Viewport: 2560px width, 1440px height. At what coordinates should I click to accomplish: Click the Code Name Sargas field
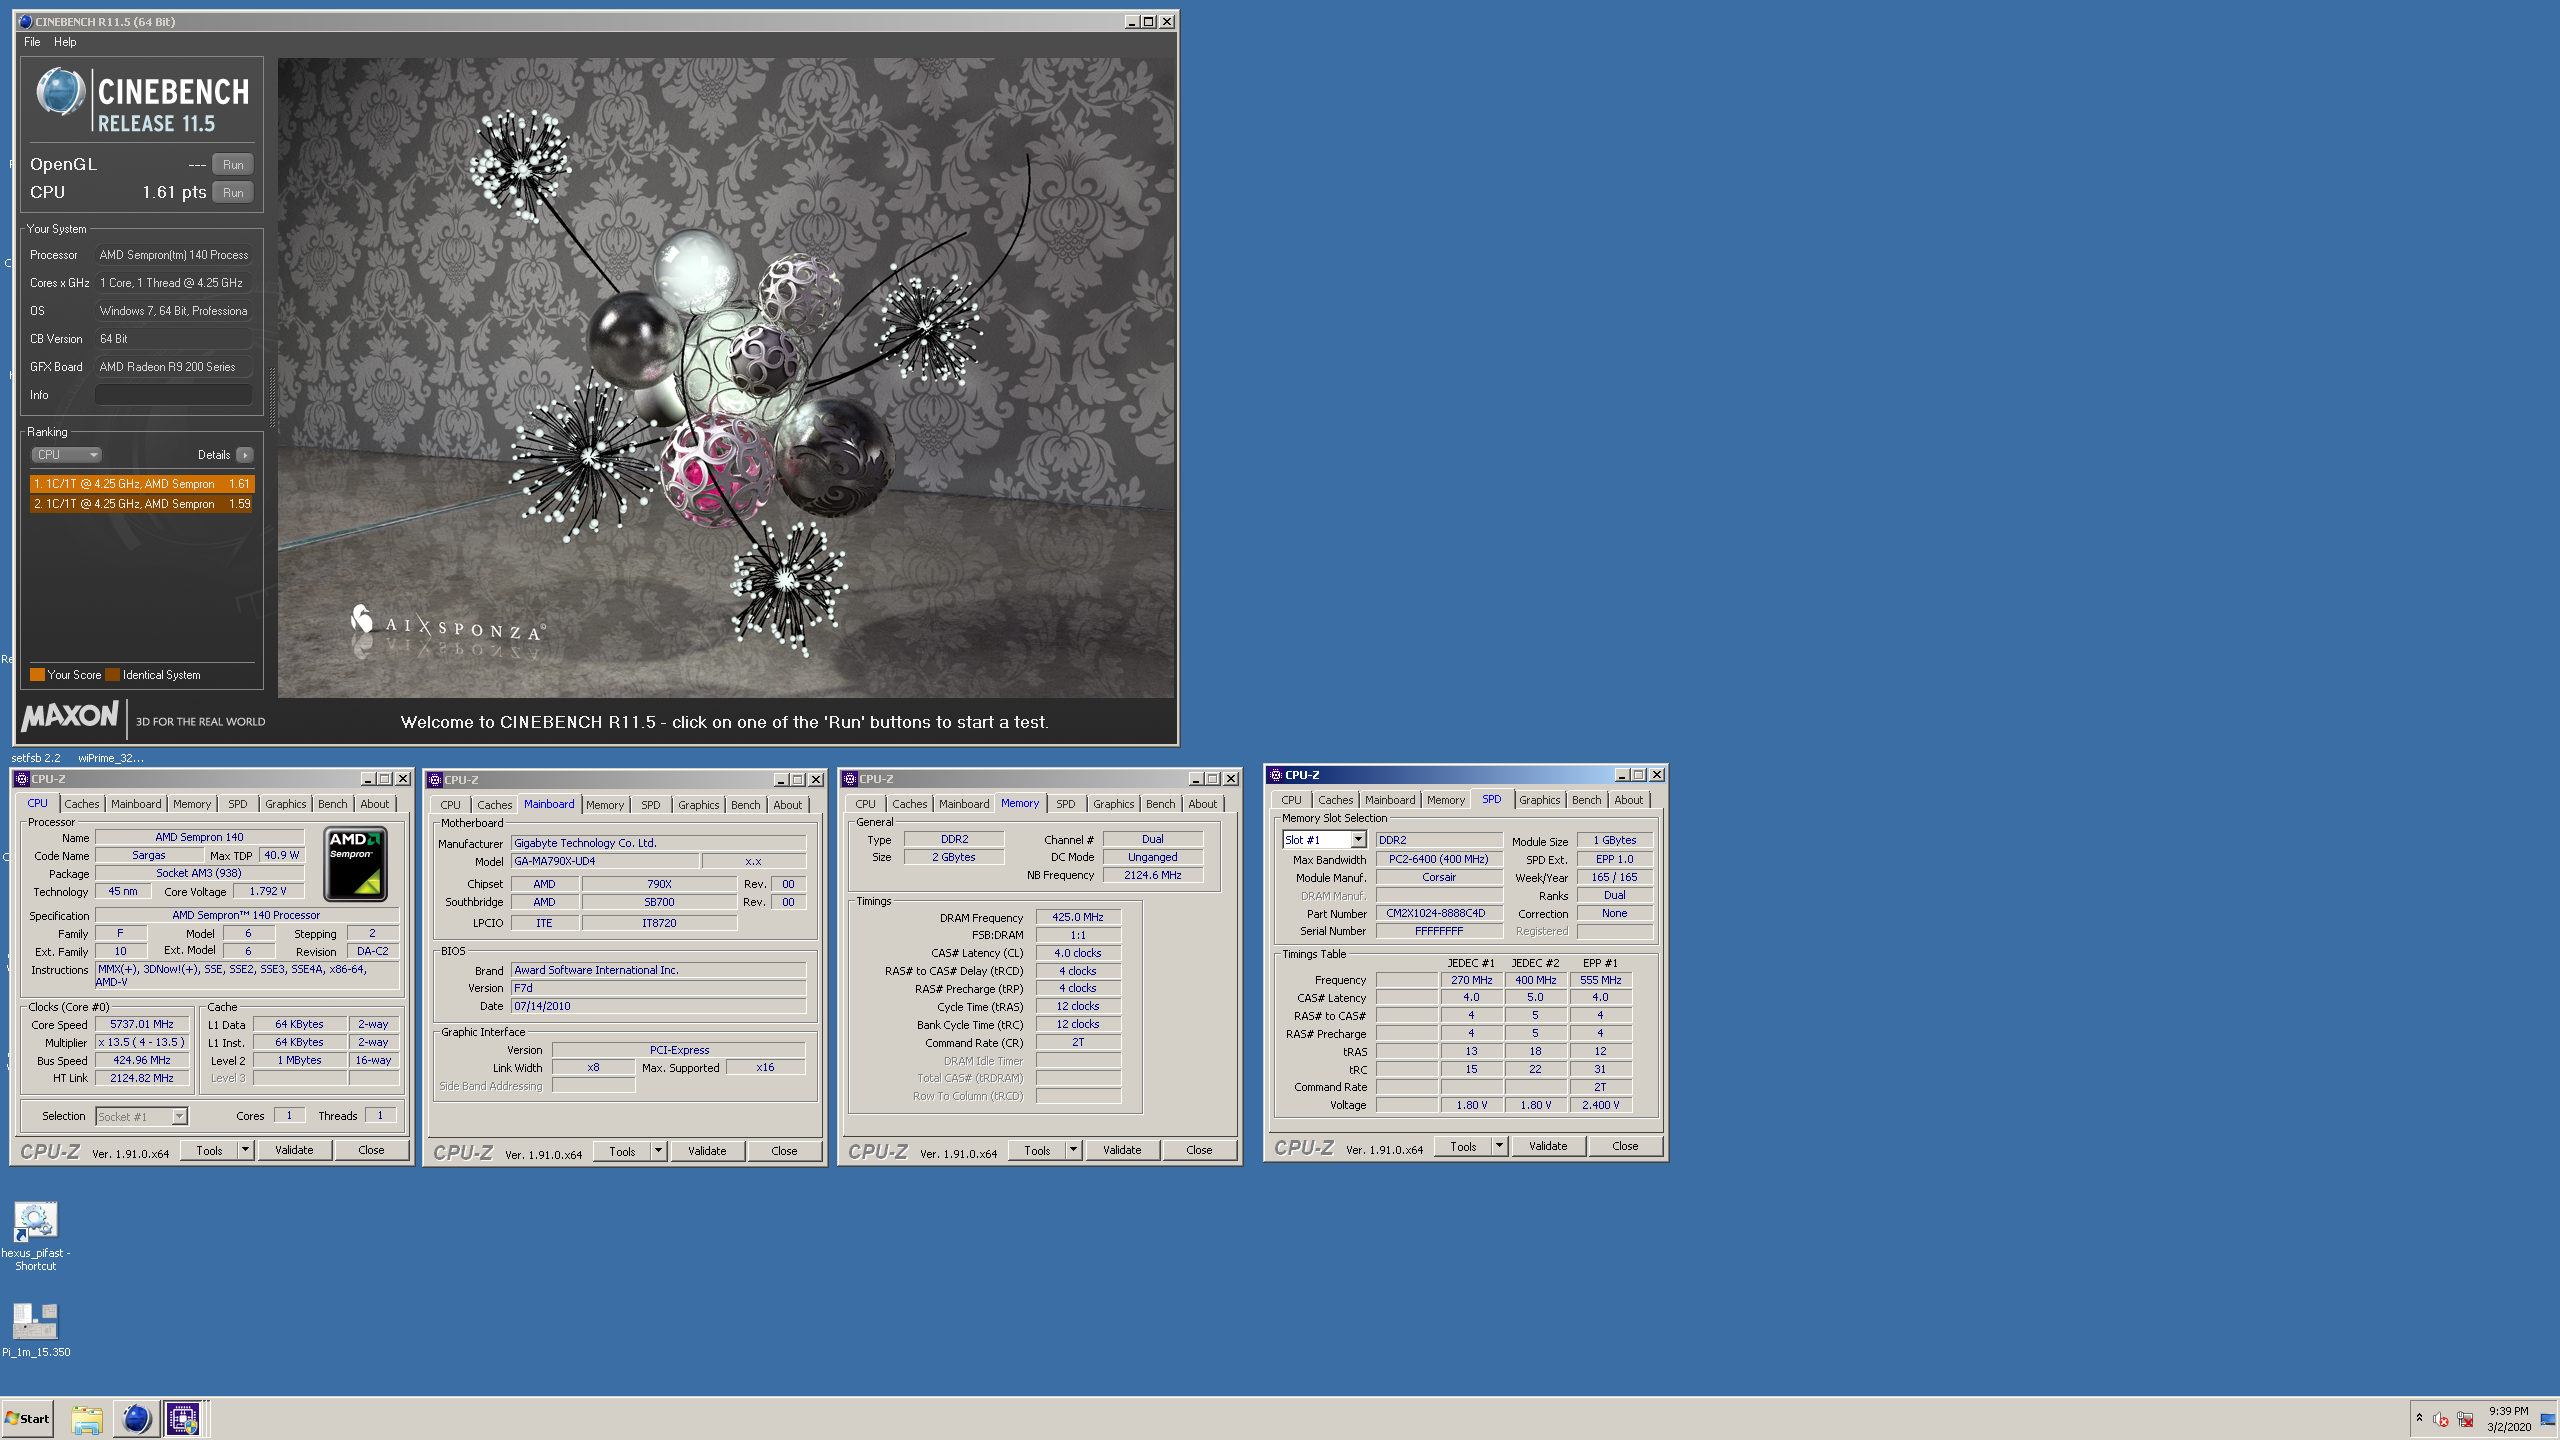coord(149,855)
